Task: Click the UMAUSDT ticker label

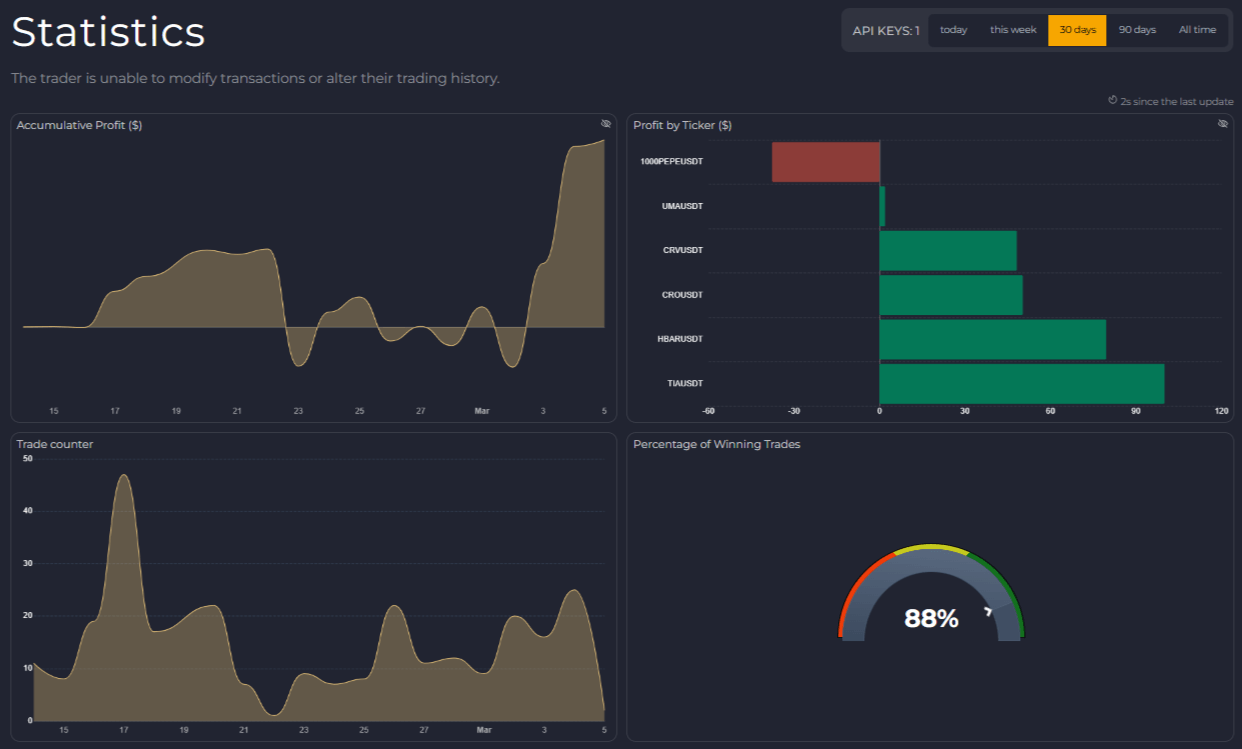Action: [x=682, y=206]
